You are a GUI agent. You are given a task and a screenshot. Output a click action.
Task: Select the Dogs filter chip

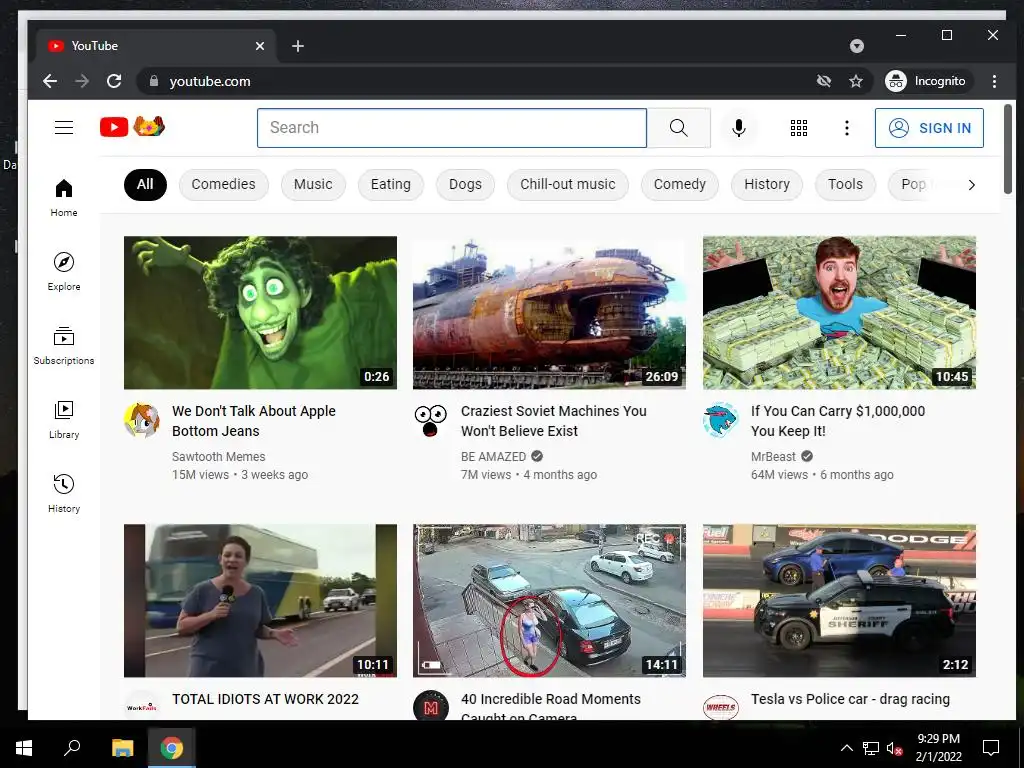[465, 184]
